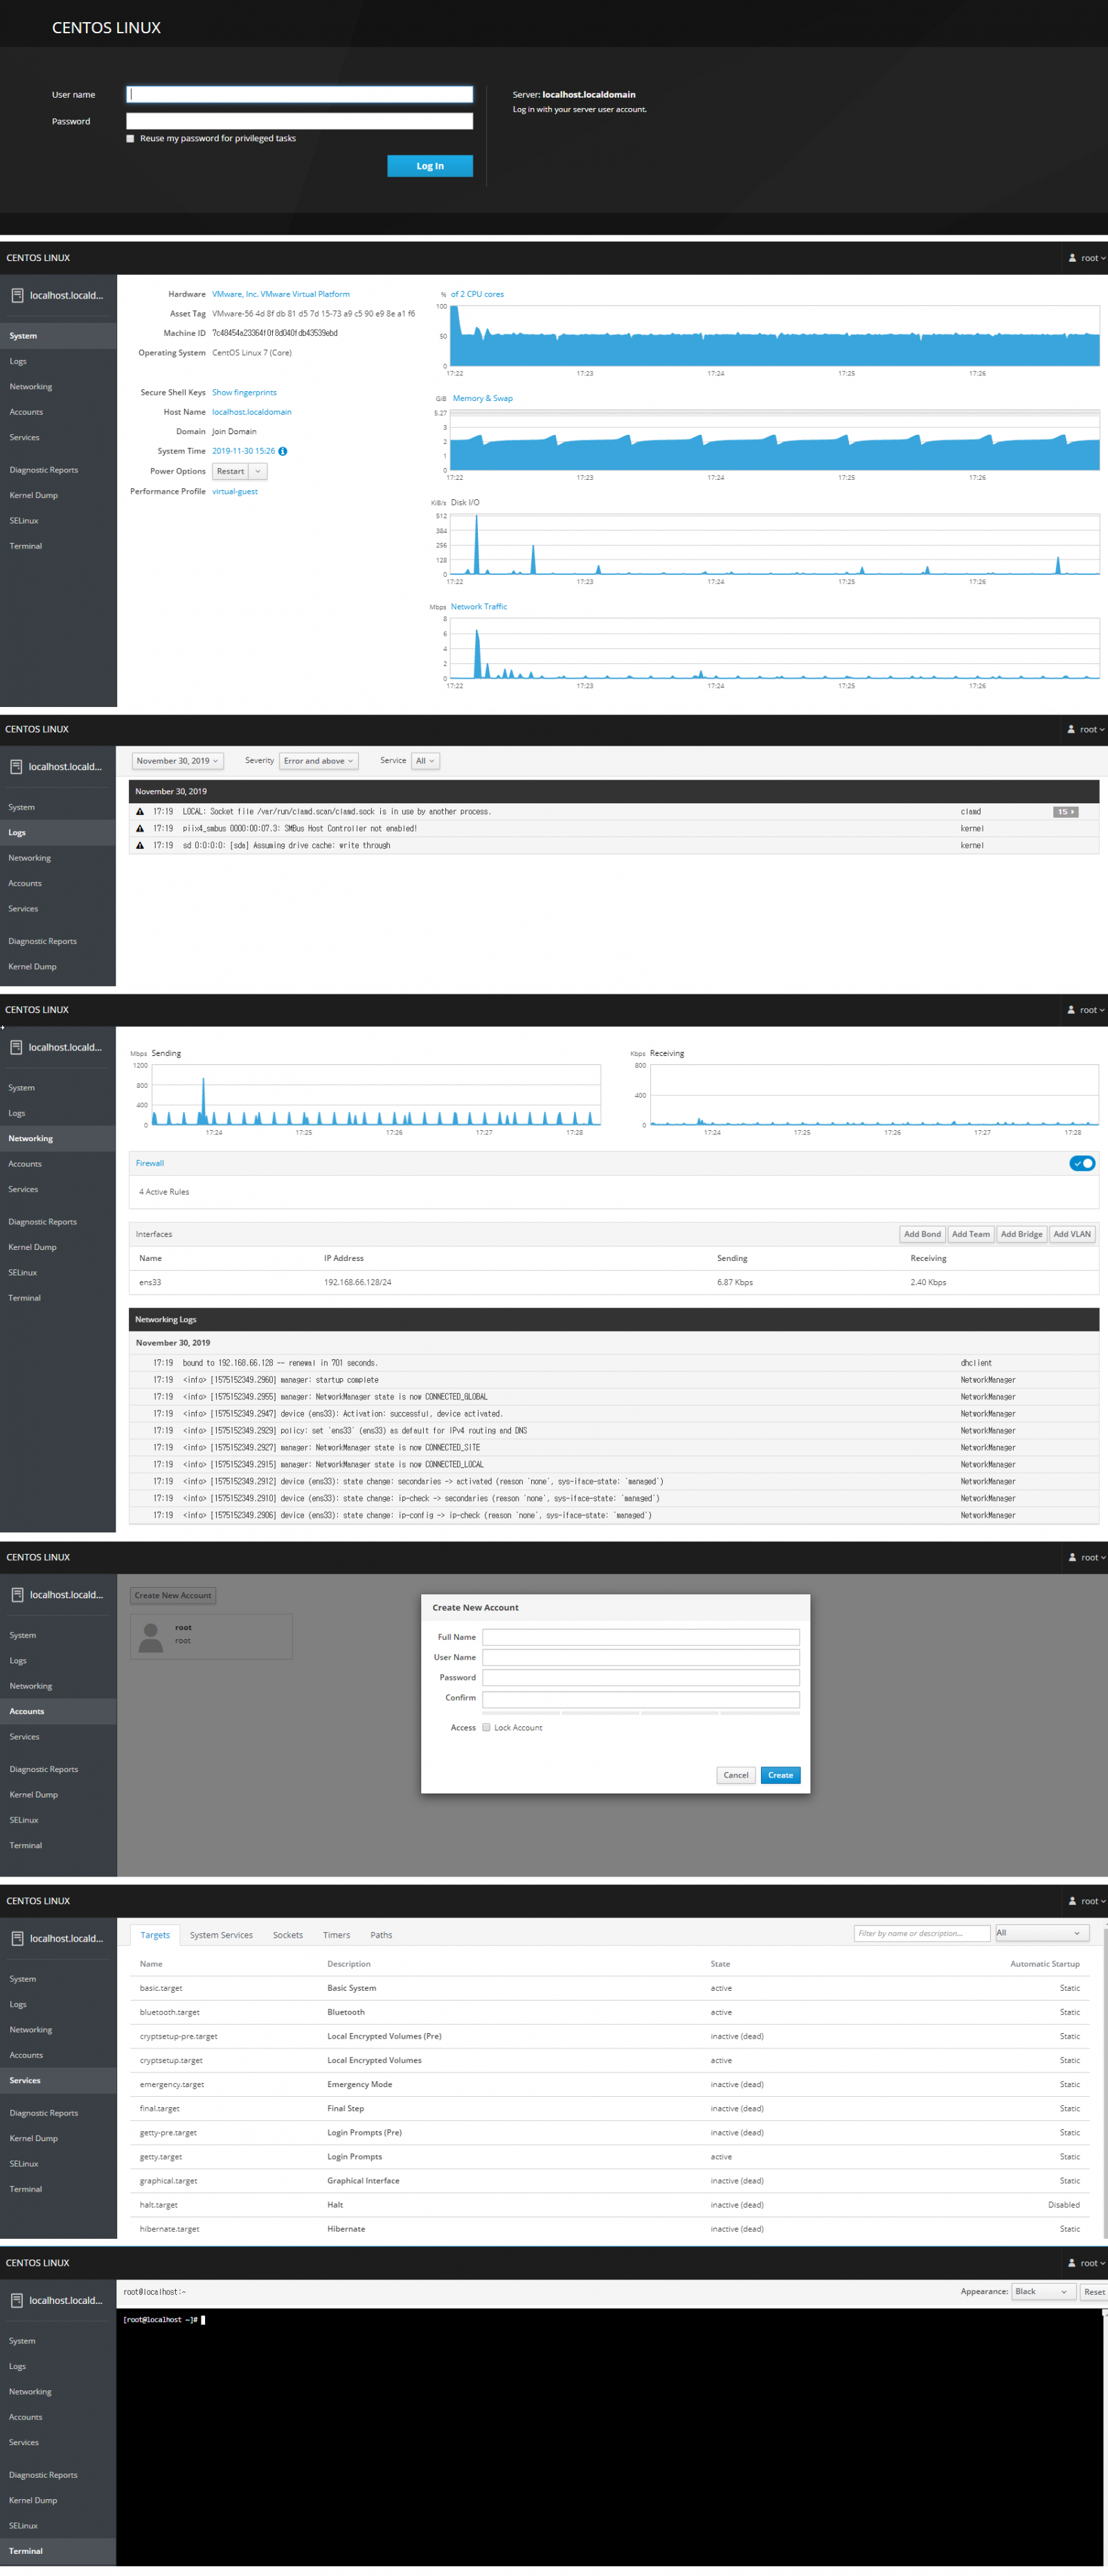Open the Sockets tab
The width and height of the screenshot is (1108, 2576).
tap(288, 1935)
